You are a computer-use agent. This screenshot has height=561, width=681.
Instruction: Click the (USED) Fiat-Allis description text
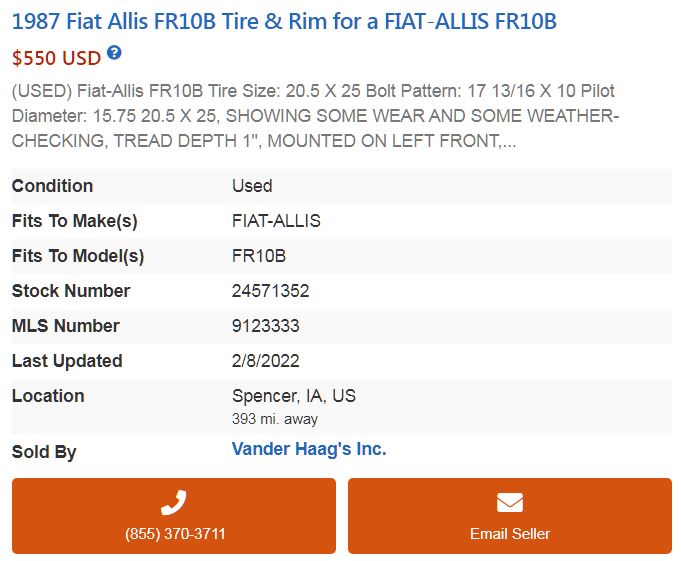[316, 116]
